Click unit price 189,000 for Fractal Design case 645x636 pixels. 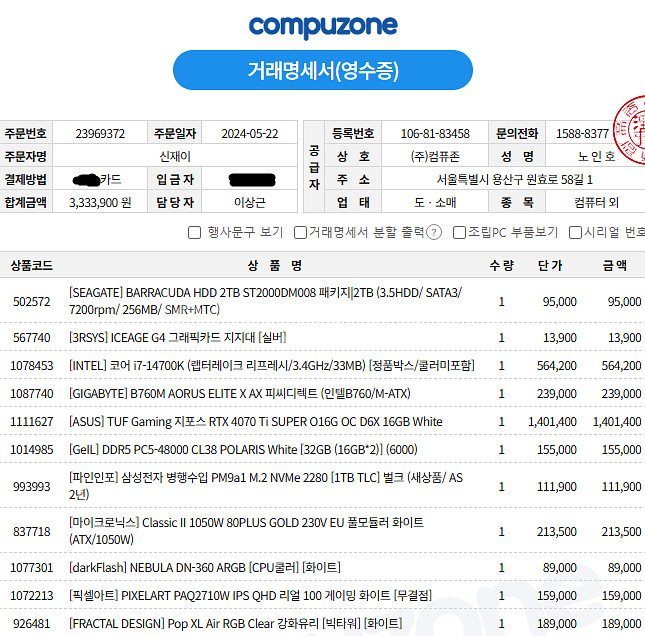(557, 624)
